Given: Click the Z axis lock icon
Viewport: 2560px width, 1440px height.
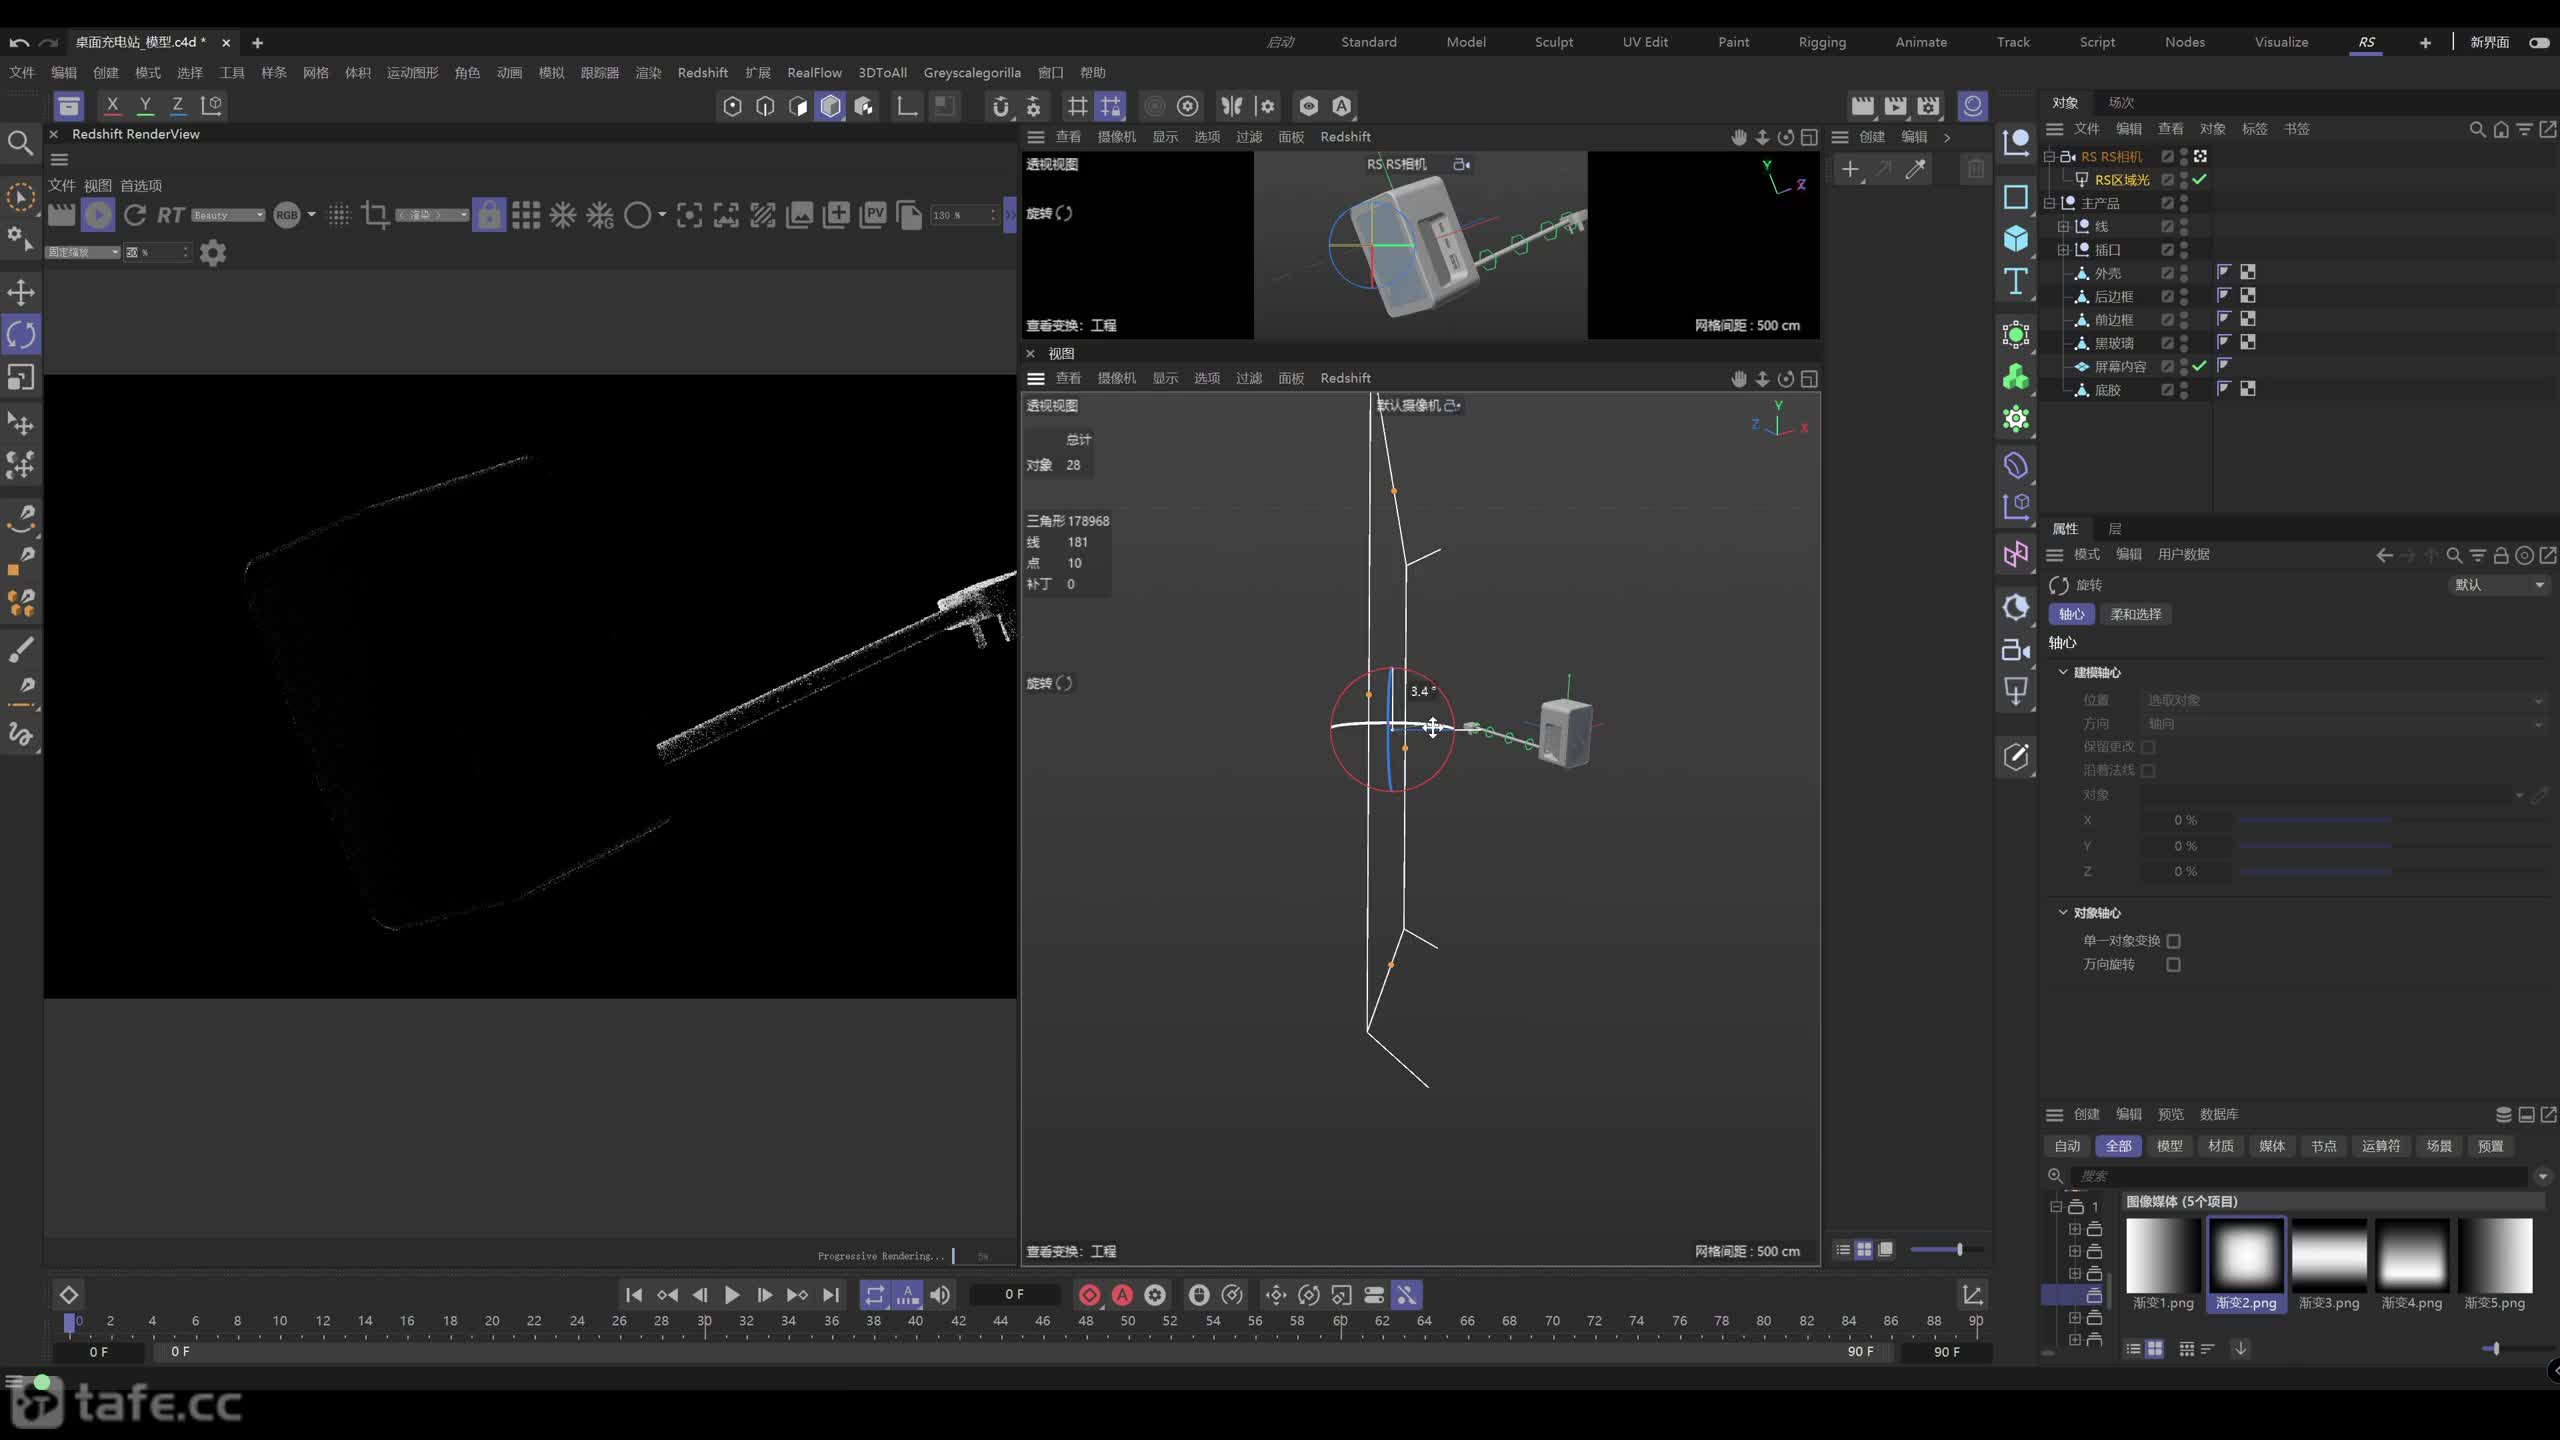Looking at the screenshot, I should point(178,105).
